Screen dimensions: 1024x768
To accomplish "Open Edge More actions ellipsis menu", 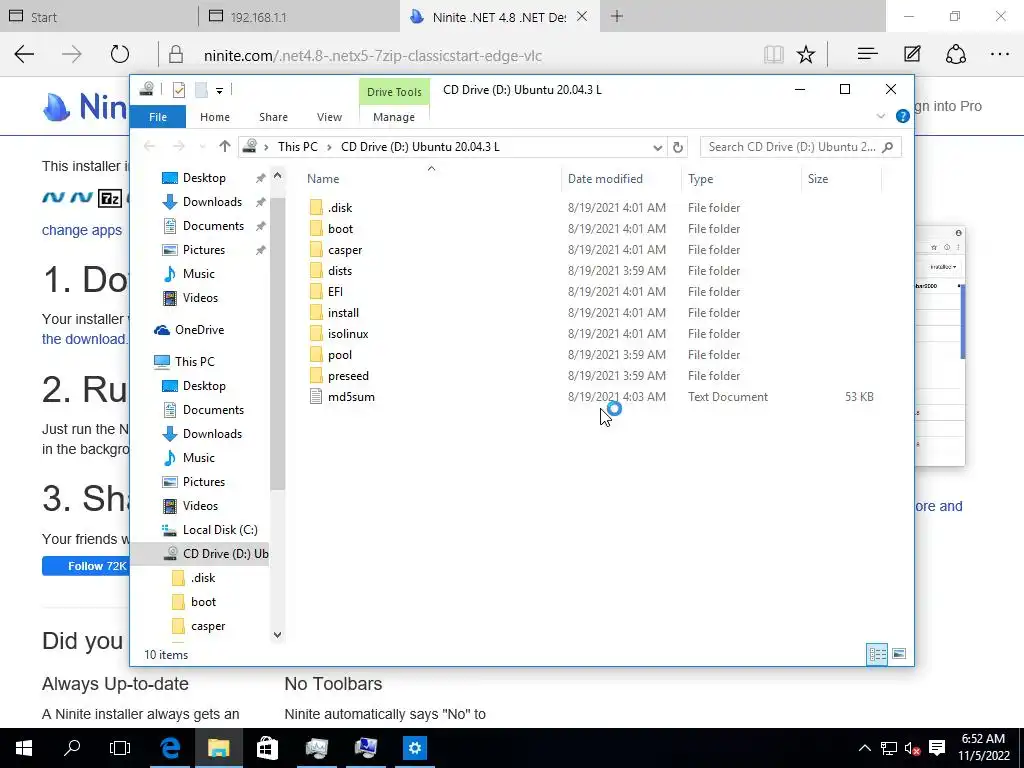I will pyautogui.click(x=1000, y=54).
